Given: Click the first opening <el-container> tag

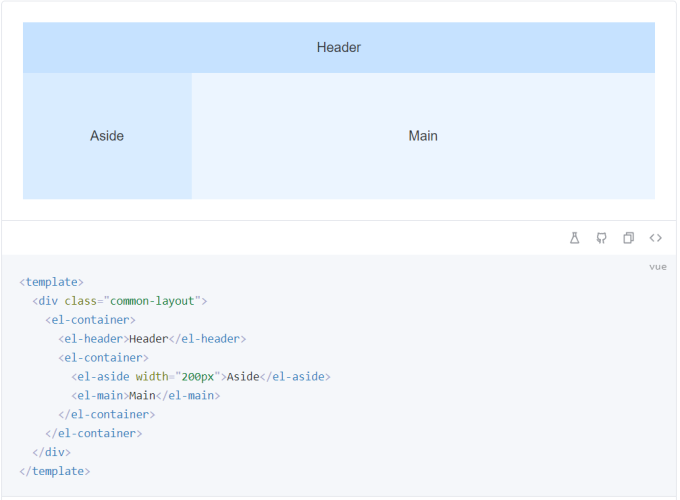Looking at the screenshot, I should [90, 320].
